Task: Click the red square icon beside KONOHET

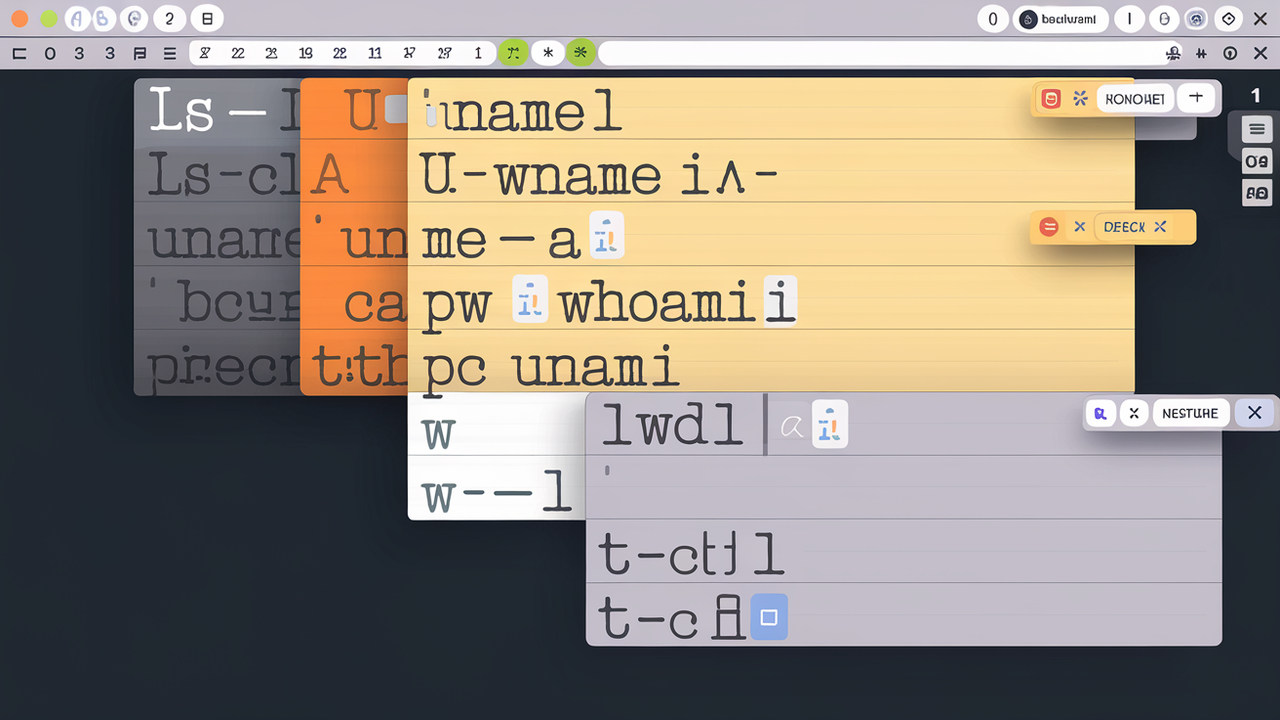Action: pos(1050,98)
